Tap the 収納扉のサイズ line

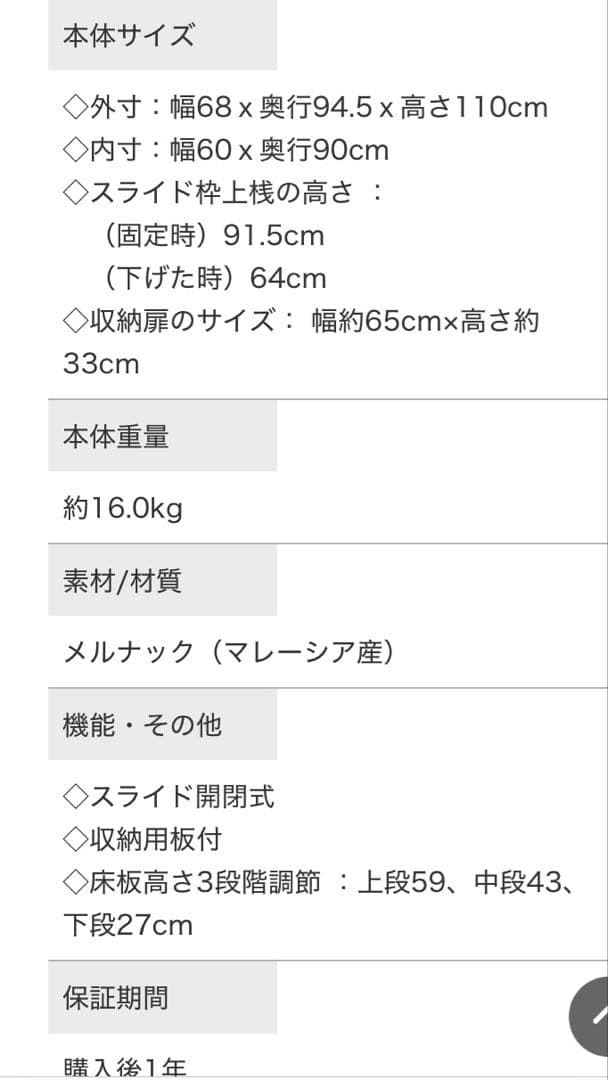(x=301, y=321)
